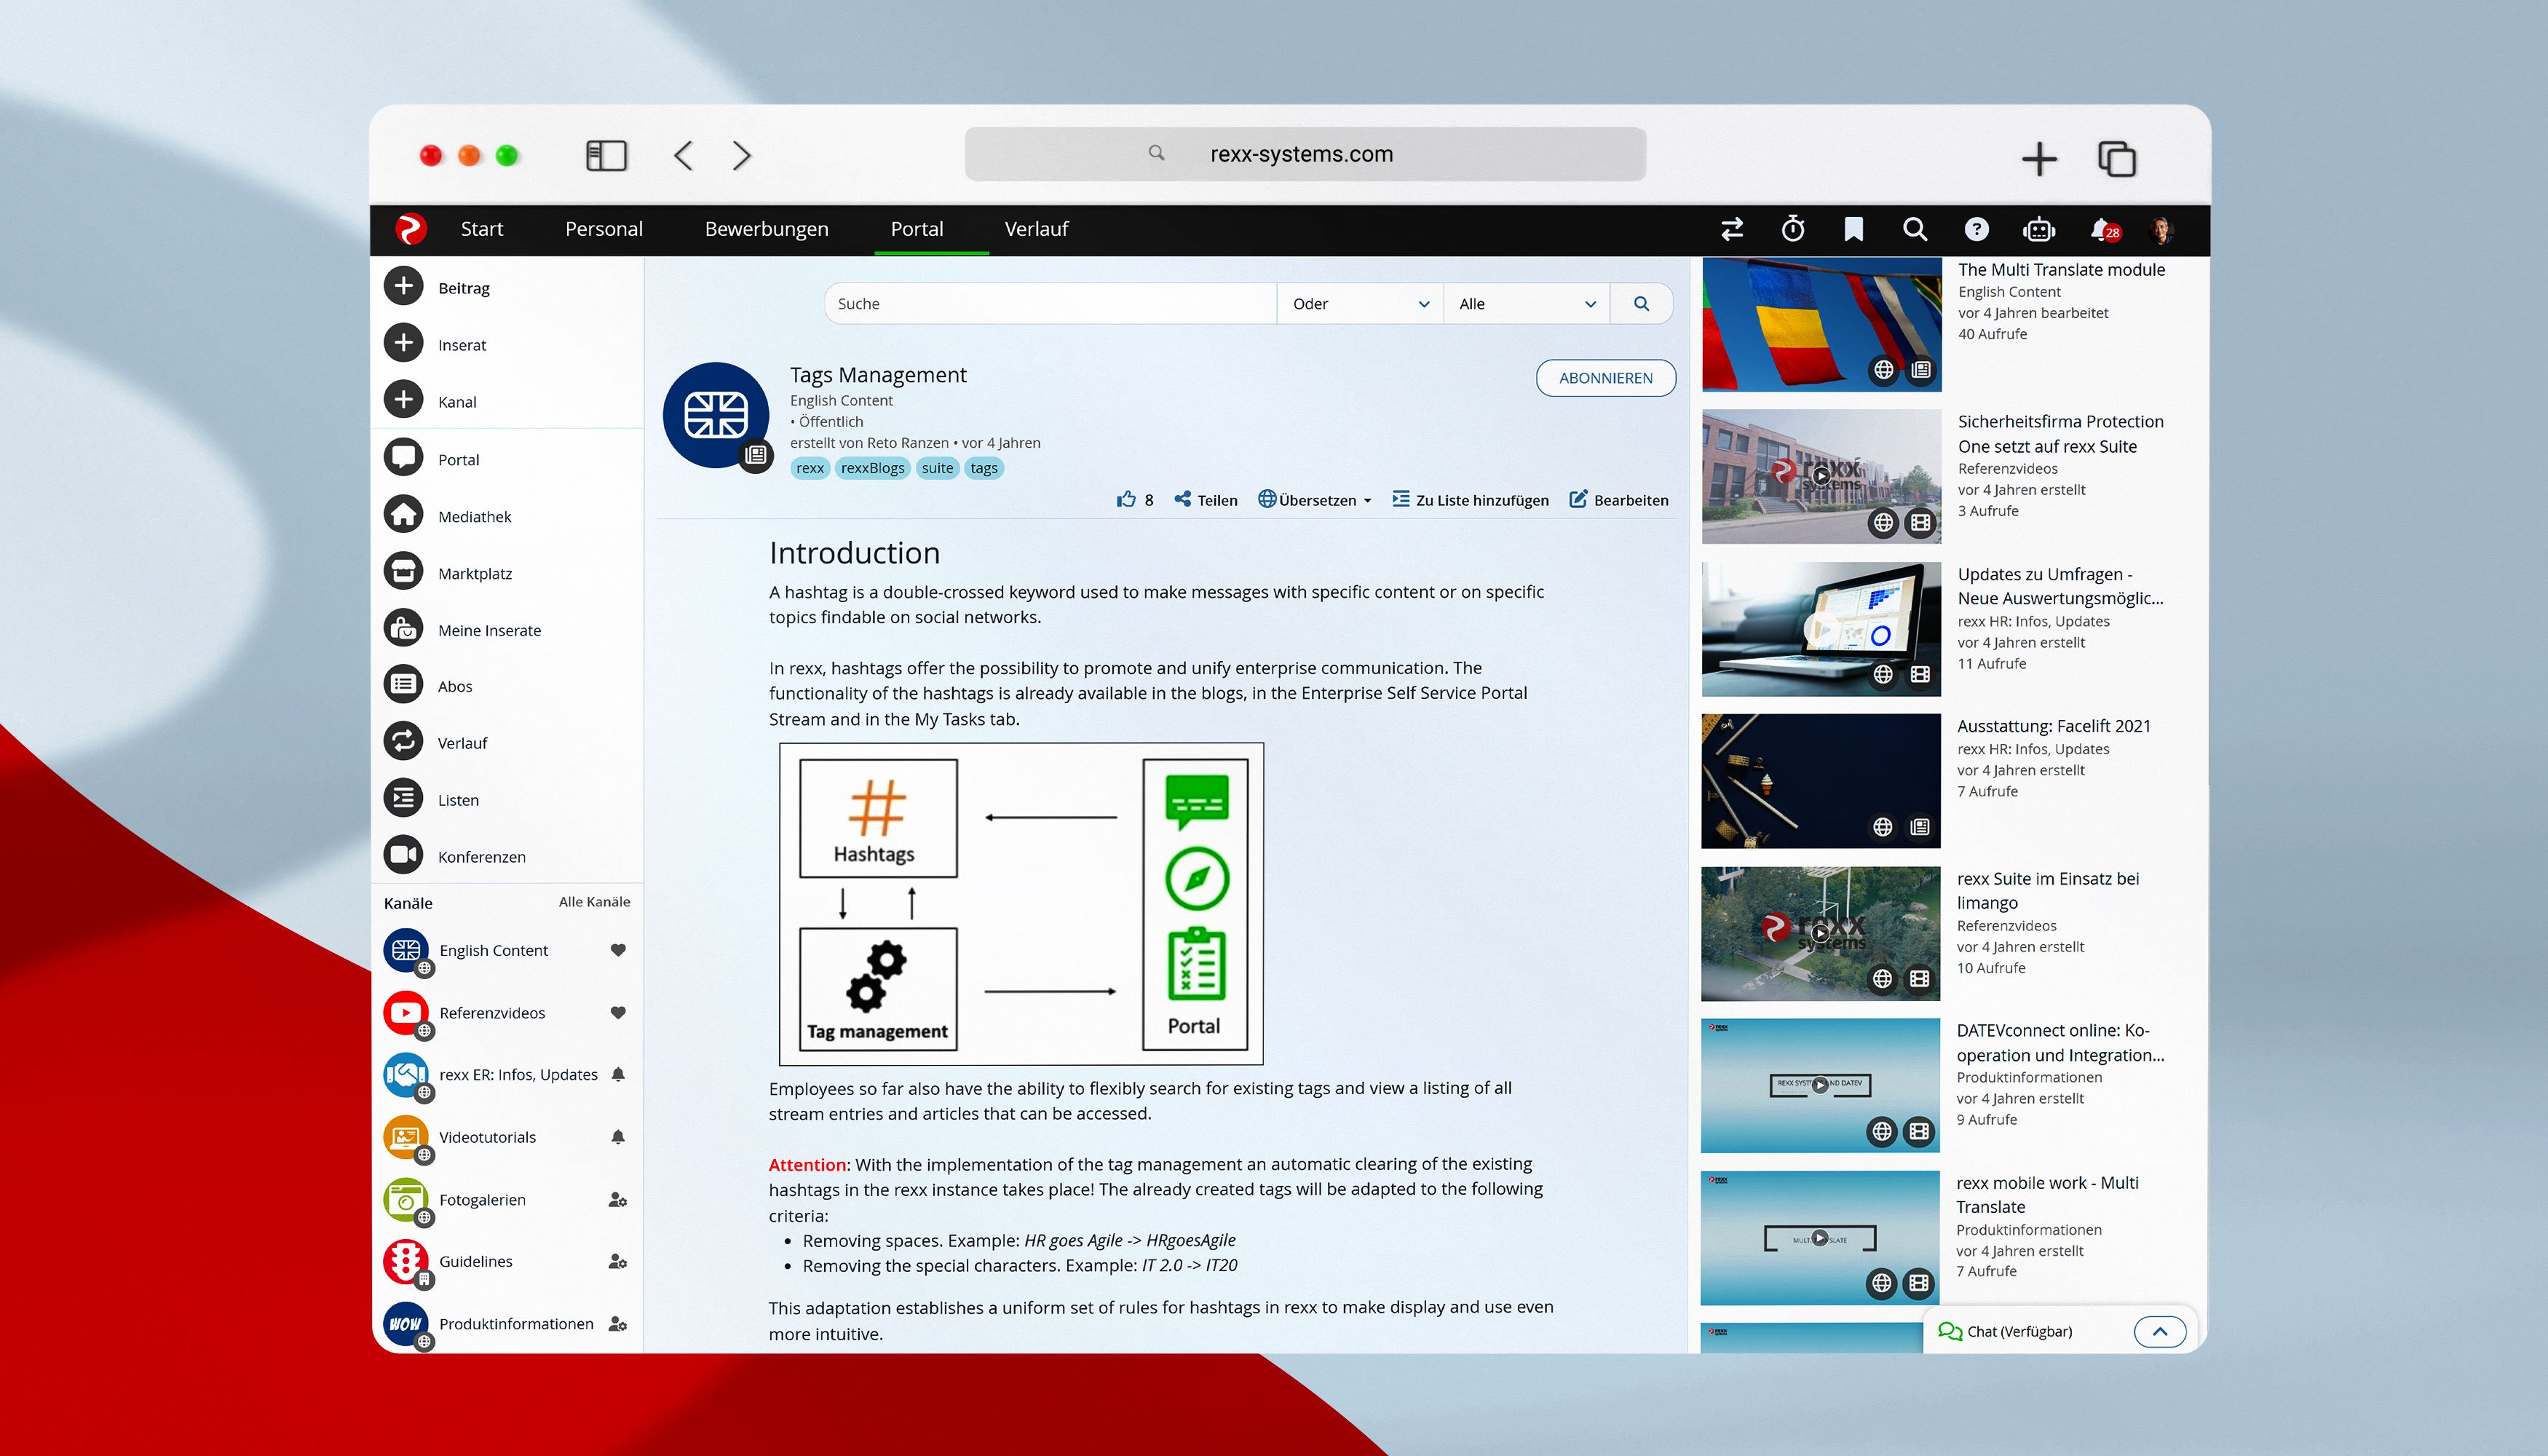Open the Alle Kanäle link
This screenshot has width=2548, height=1456.
(594, 902)
